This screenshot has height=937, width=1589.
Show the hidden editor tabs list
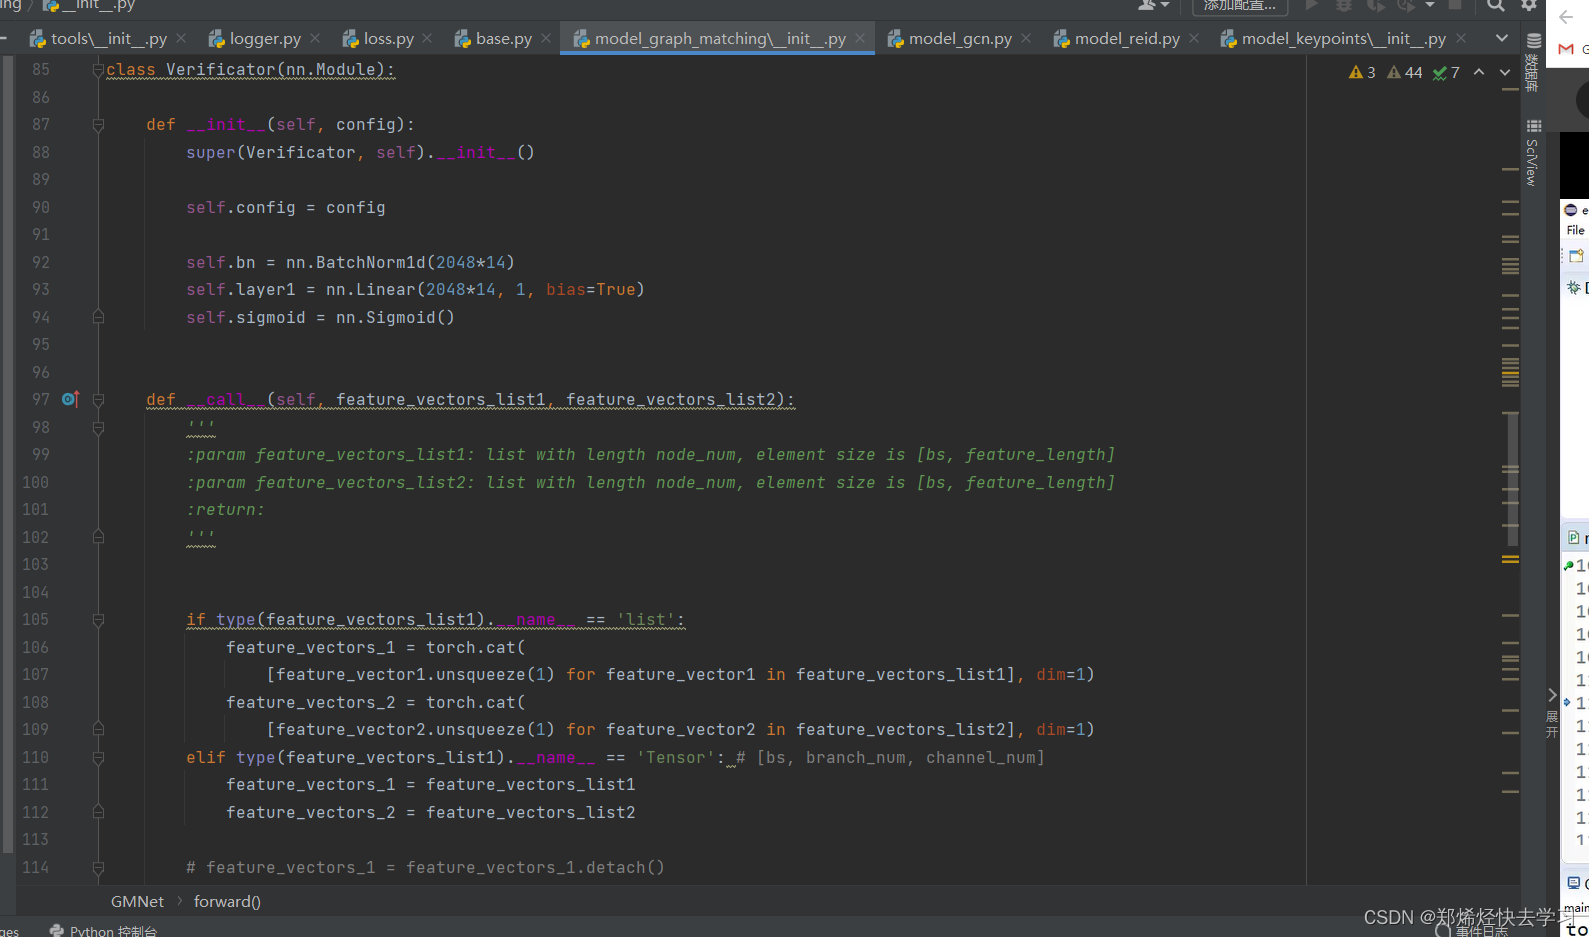[x=1502, y=38]
